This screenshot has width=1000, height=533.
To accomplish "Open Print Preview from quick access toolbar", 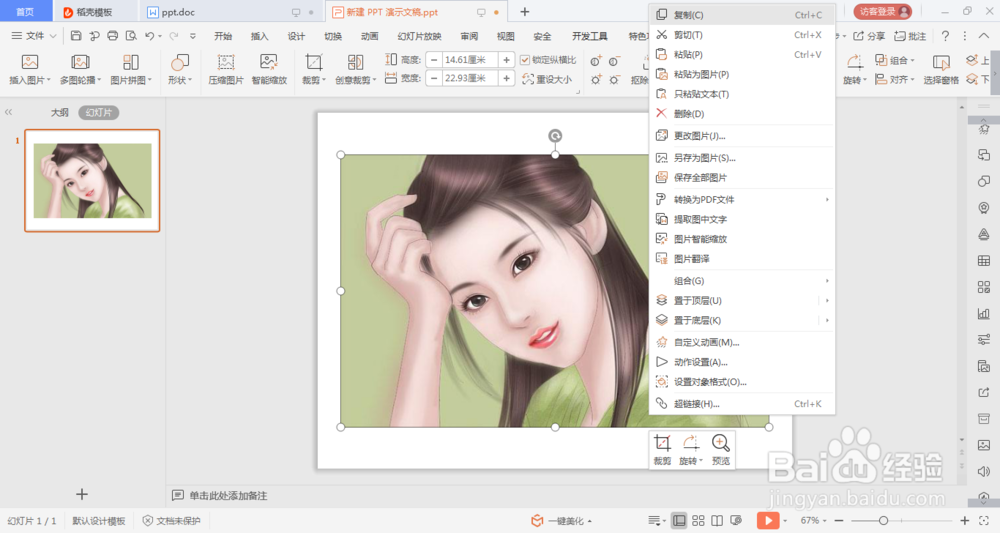I will 131,36.
